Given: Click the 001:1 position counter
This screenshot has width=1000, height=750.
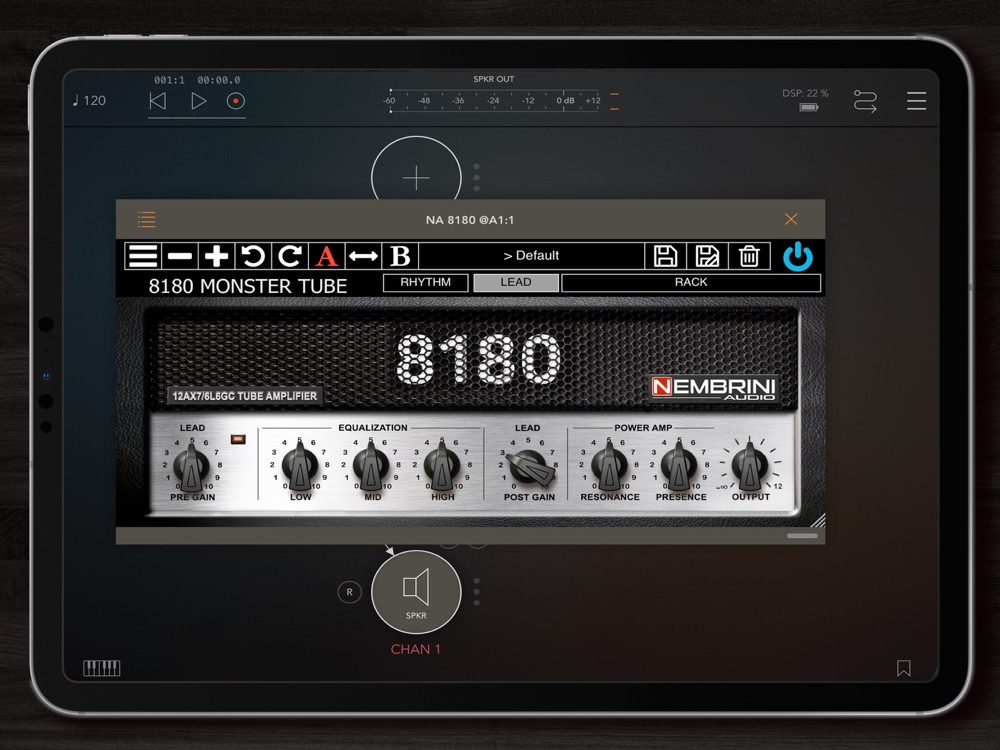Looking at the screenshot, I should tap(169, 80).
